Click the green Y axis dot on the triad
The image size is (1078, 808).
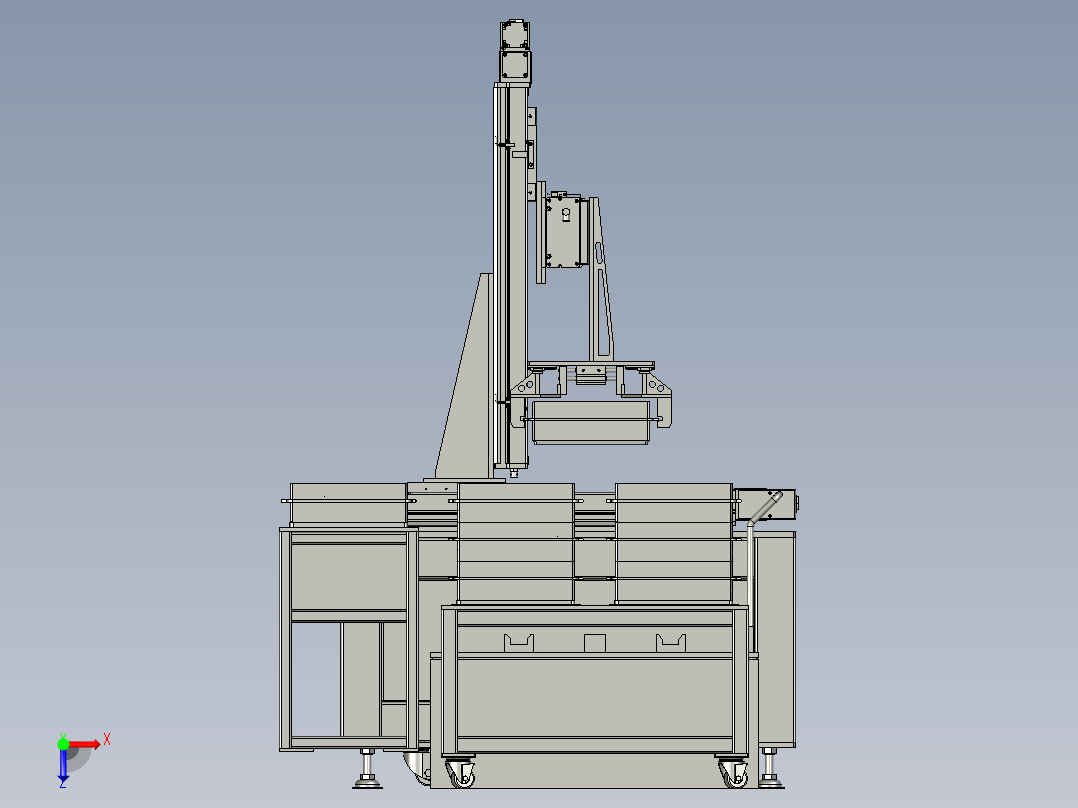click(63, 744)
